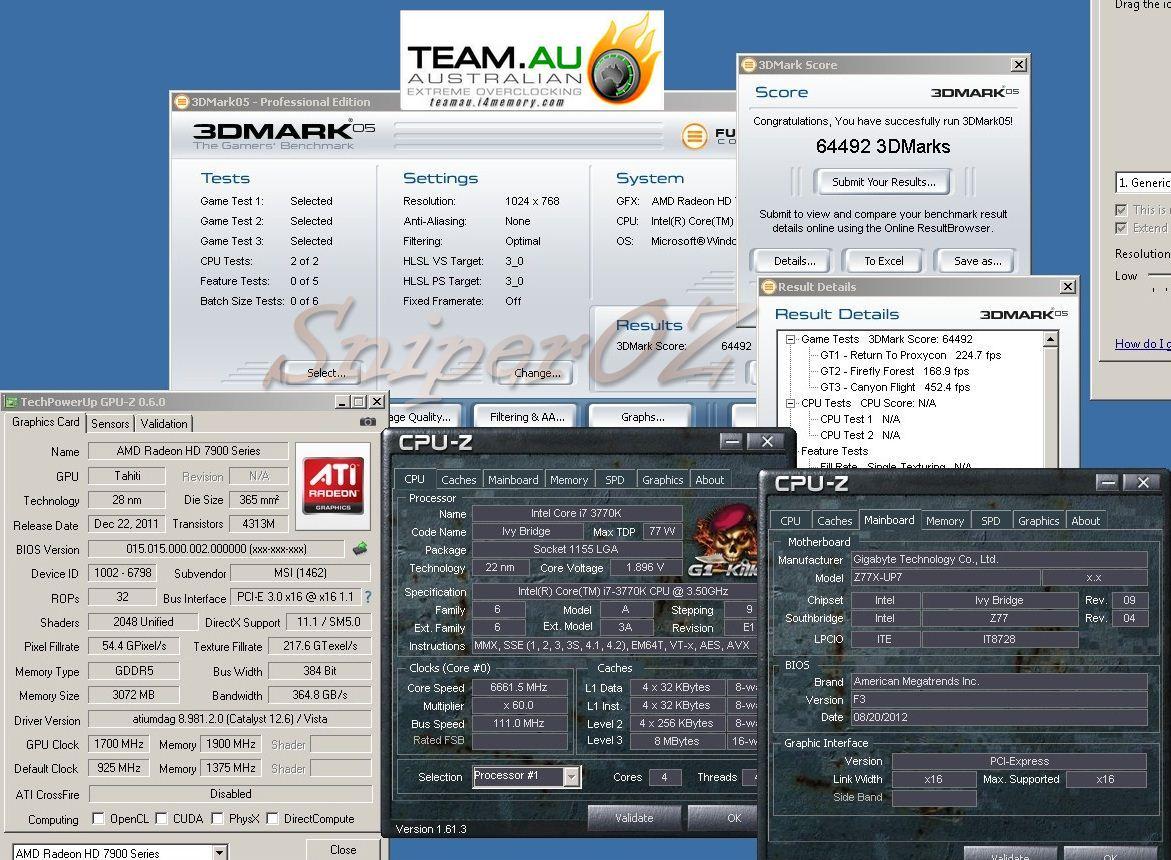Click the Change button under Settings
This screenshot has height=860, width=1171.
pyautogui.click(x=537, y=373)
